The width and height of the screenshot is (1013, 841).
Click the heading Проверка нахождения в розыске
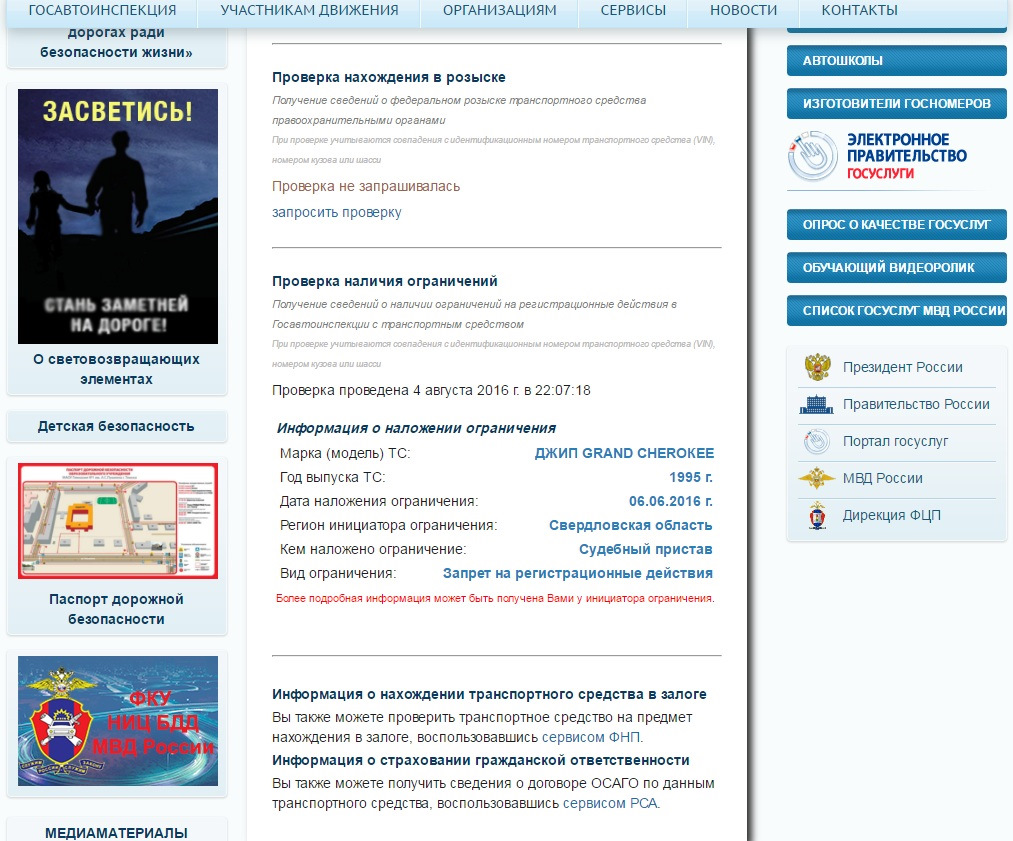[x=389, y=77]
